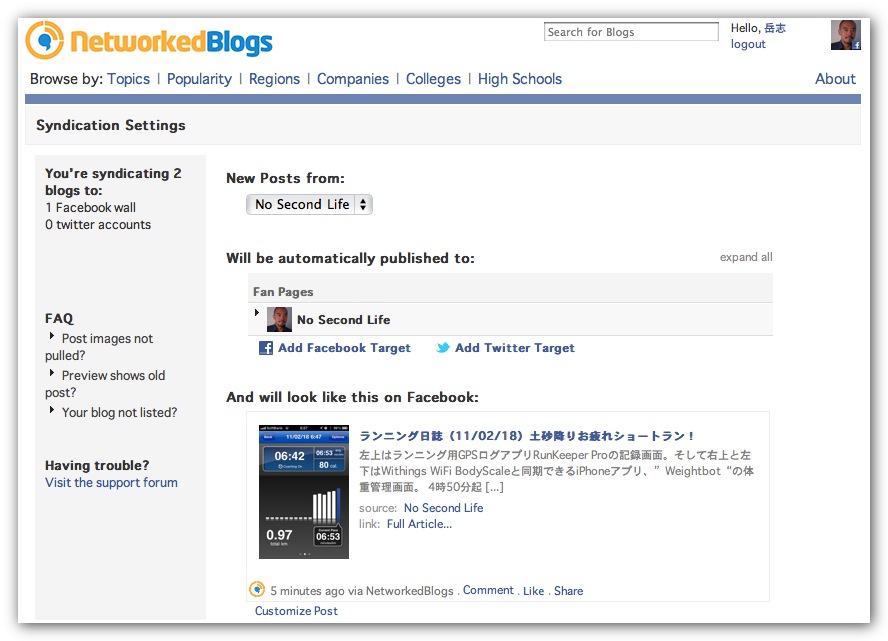
Task: Browse by Regions
Action: click(x=274, y=79)
